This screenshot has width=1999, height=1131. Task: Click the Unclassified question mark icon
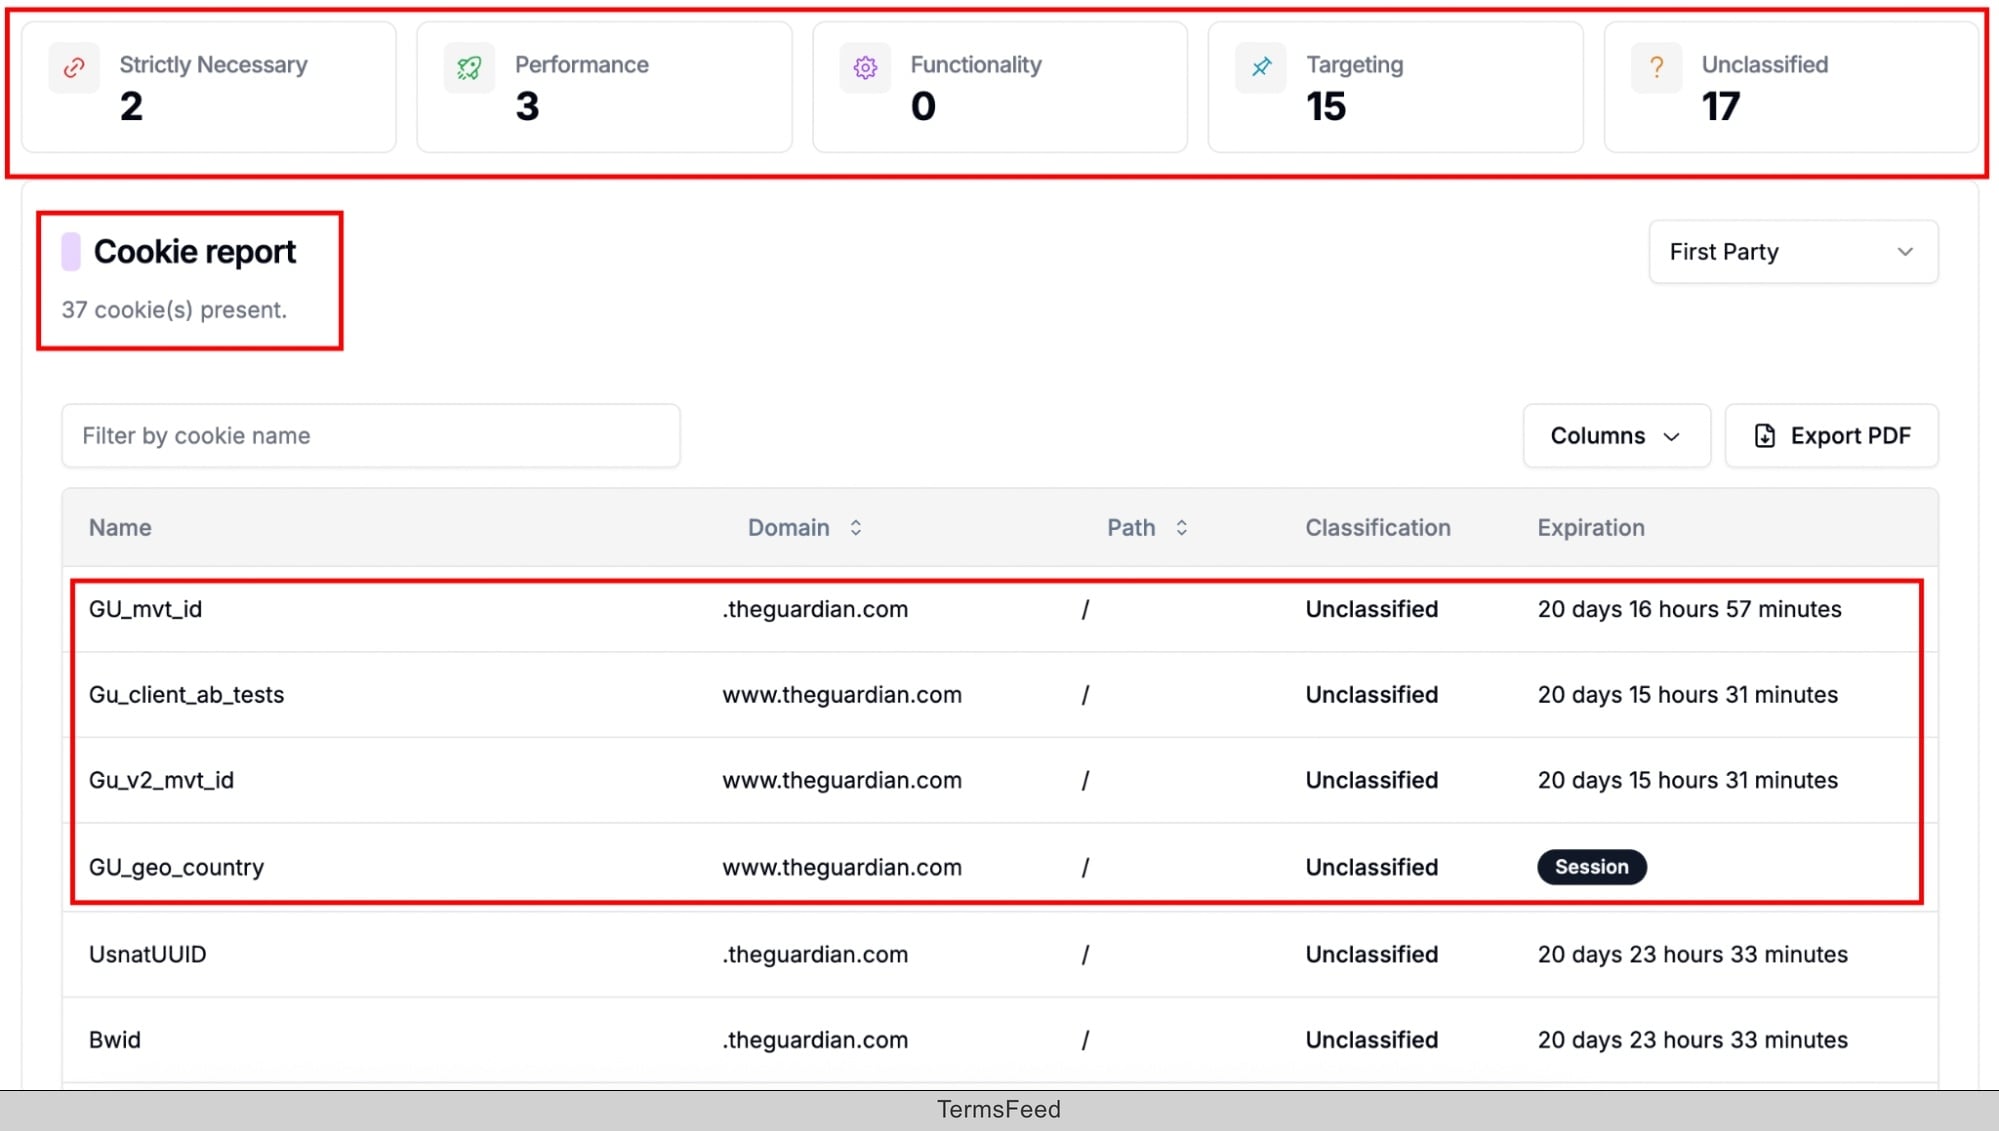click(1656, 67)
